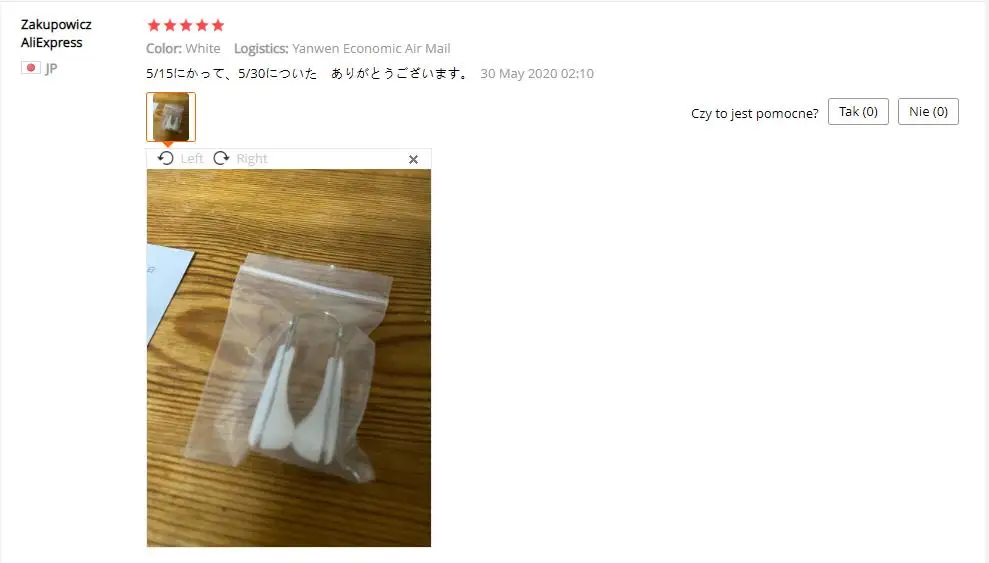Viewport: 989px width, 563px height.
Task: Click the fifth red rating star
Action: click(218, 25)
